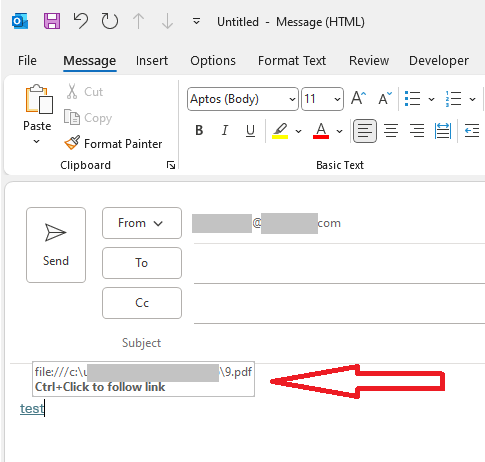Expand the bullet list style arrow

coord(431,99)
